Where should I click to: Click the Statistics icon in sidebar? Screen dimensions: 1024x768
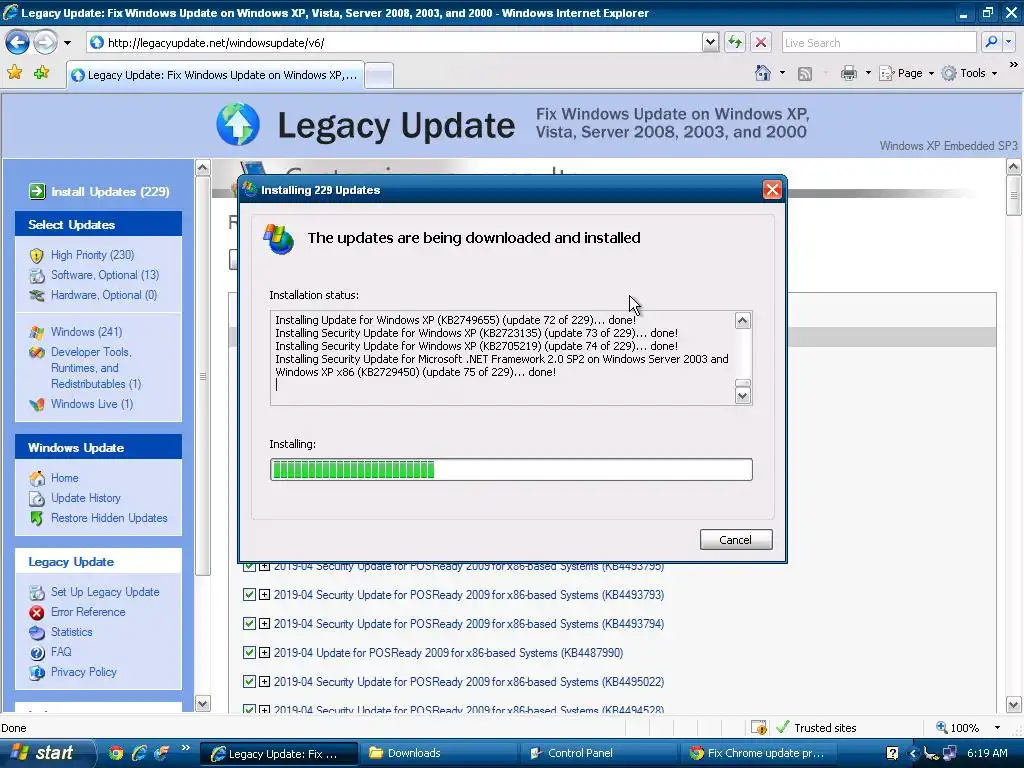coord(37,632)
